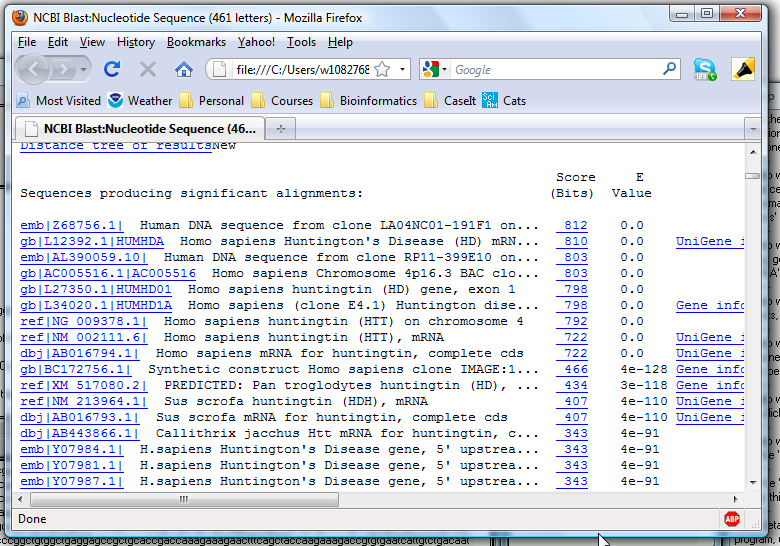This screenshot has height=546, width=780.
Task: Jump to alignment with score 466
Action: click(572, 369)
